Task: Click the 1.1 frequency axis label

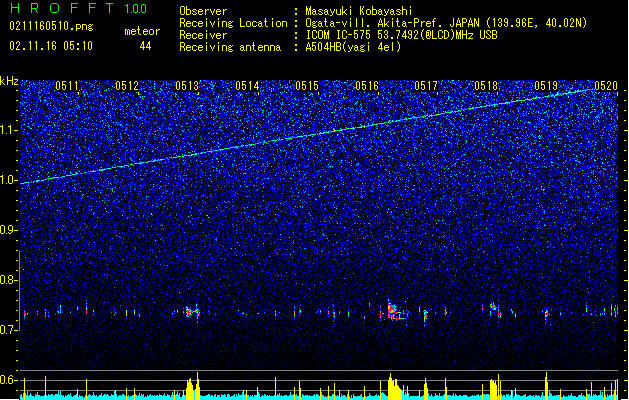Action: 9,130
